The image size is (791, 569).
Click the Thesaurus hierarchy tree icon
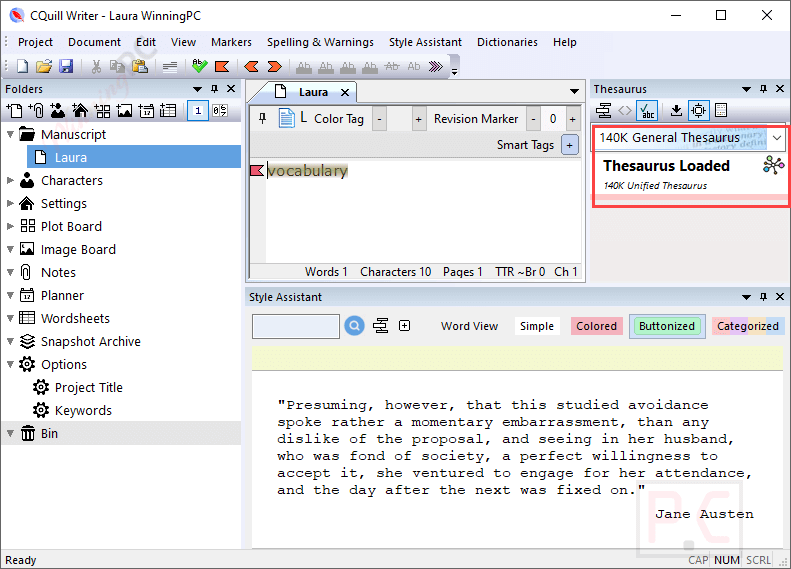click(x=603, y=110)
